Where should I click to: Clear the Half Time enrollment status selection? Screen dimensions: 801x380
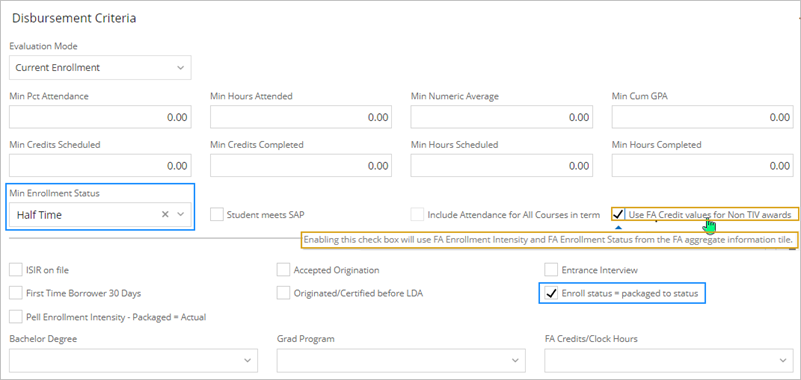[x=165, y=215]
